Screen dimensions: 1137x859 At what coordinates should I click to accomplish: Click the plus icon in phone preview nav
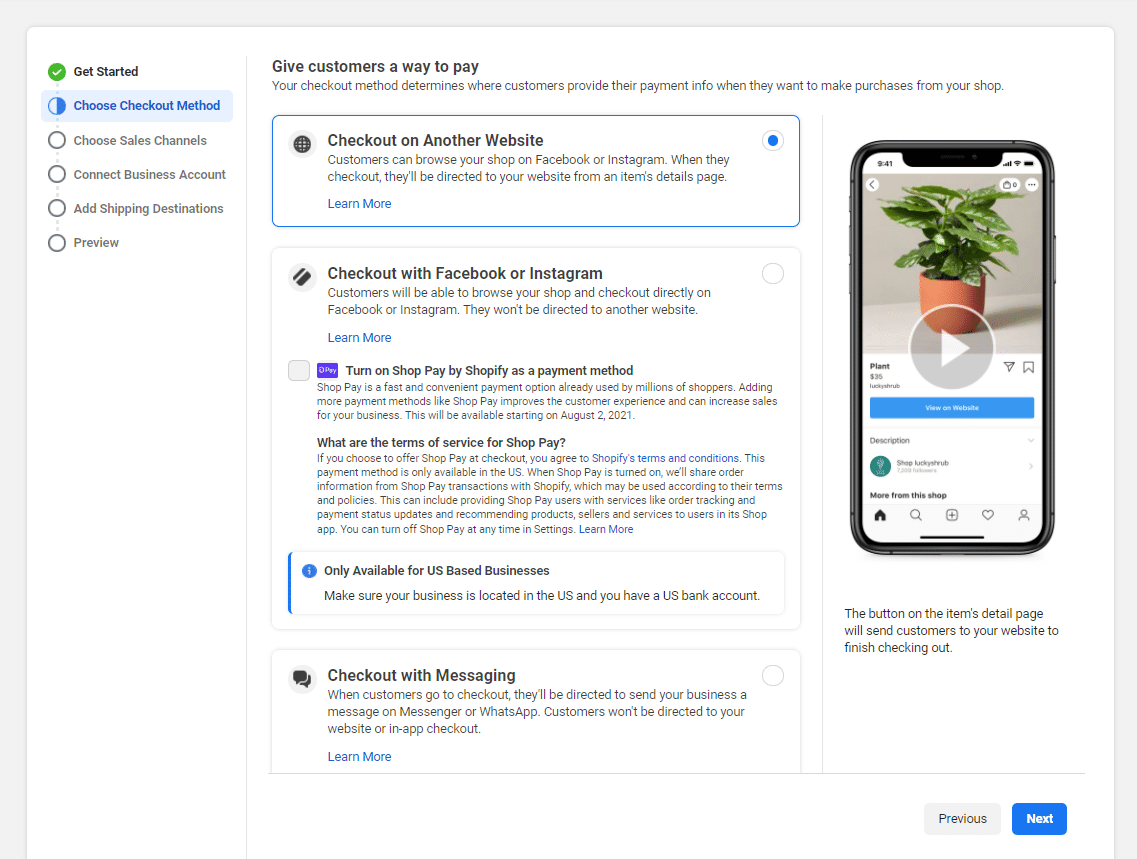tap(952, 515)
